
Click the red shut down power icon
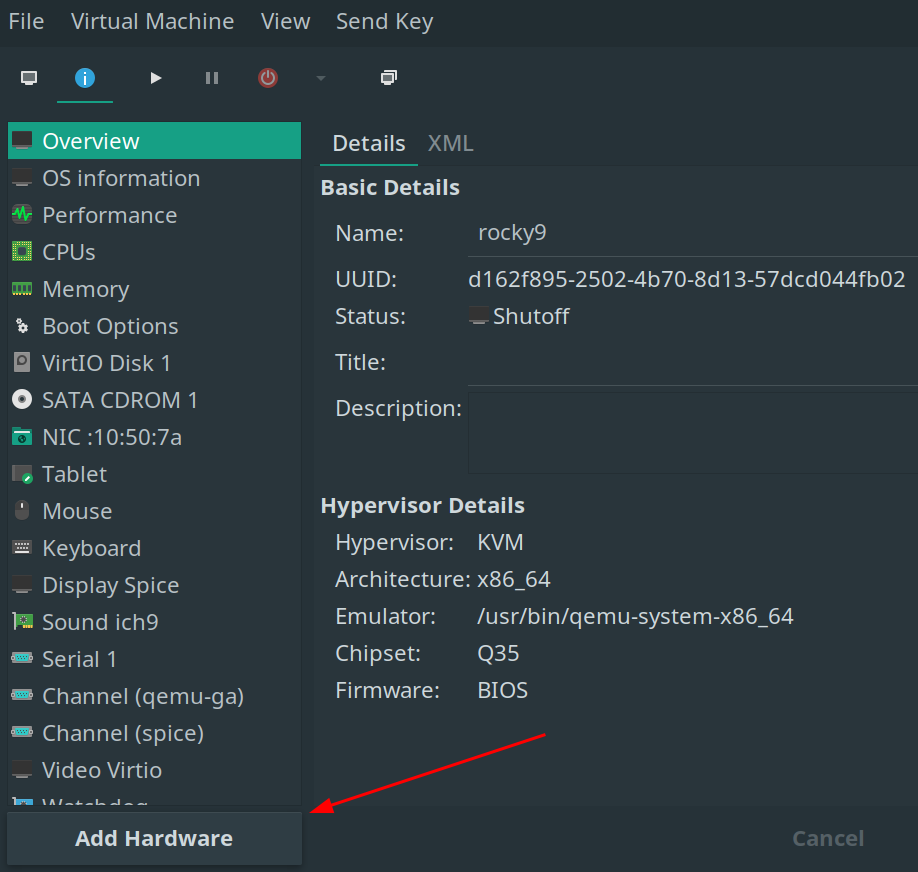coord(268,78)
